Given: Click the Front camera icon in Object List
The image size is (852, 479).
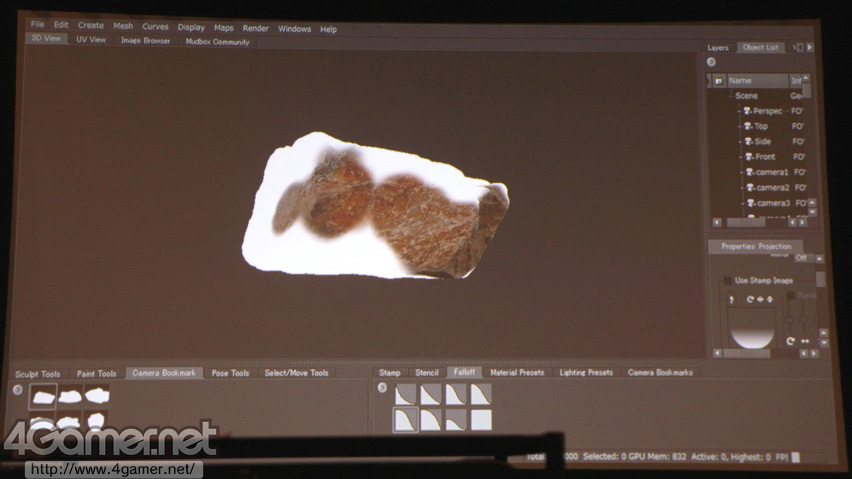Looking at the screenshot, I should pyautogui.click(x=750, y=156).
